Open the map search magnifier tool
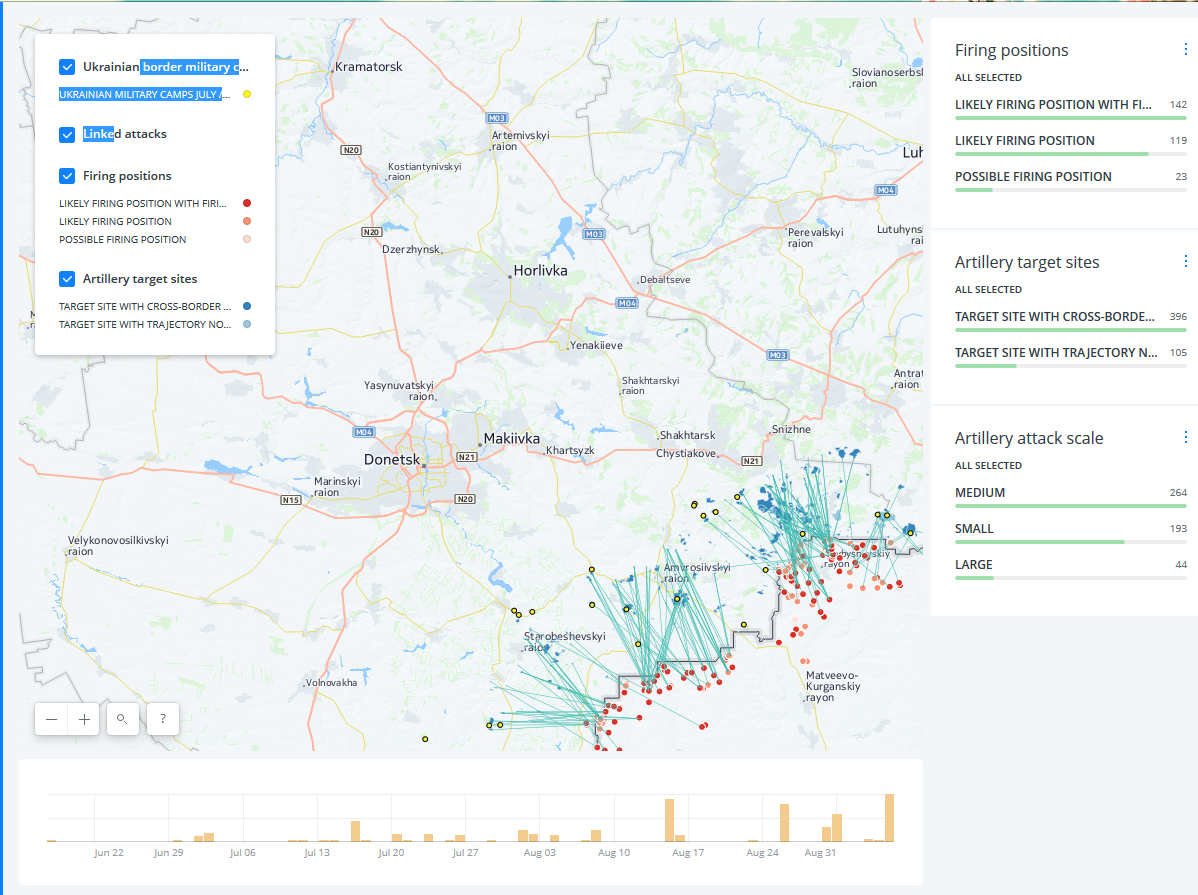Image resolution: width=1198 pixels, height=895 pixels. click(x=122, y=719)
